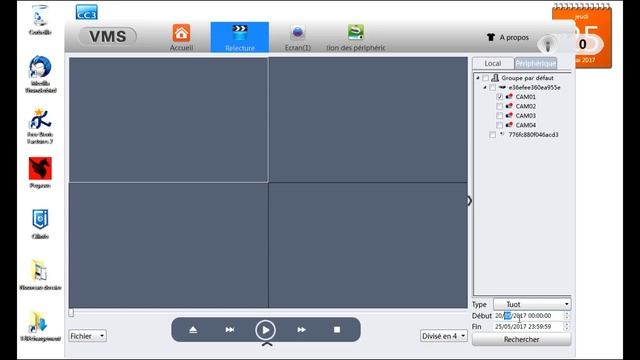Image resolution: width=640 pixels, height=360 pixels.
Task: Select the bottom-right video pane
Action: 368,245
